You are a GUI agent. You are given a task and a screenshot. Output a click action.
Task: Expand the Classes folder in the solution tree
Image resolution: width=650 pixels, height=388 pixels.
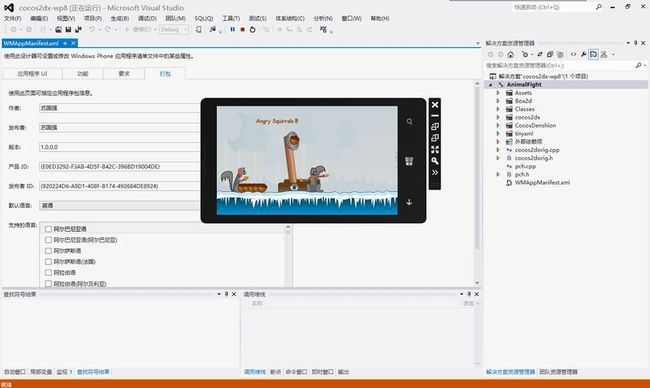tap(498, 109)
